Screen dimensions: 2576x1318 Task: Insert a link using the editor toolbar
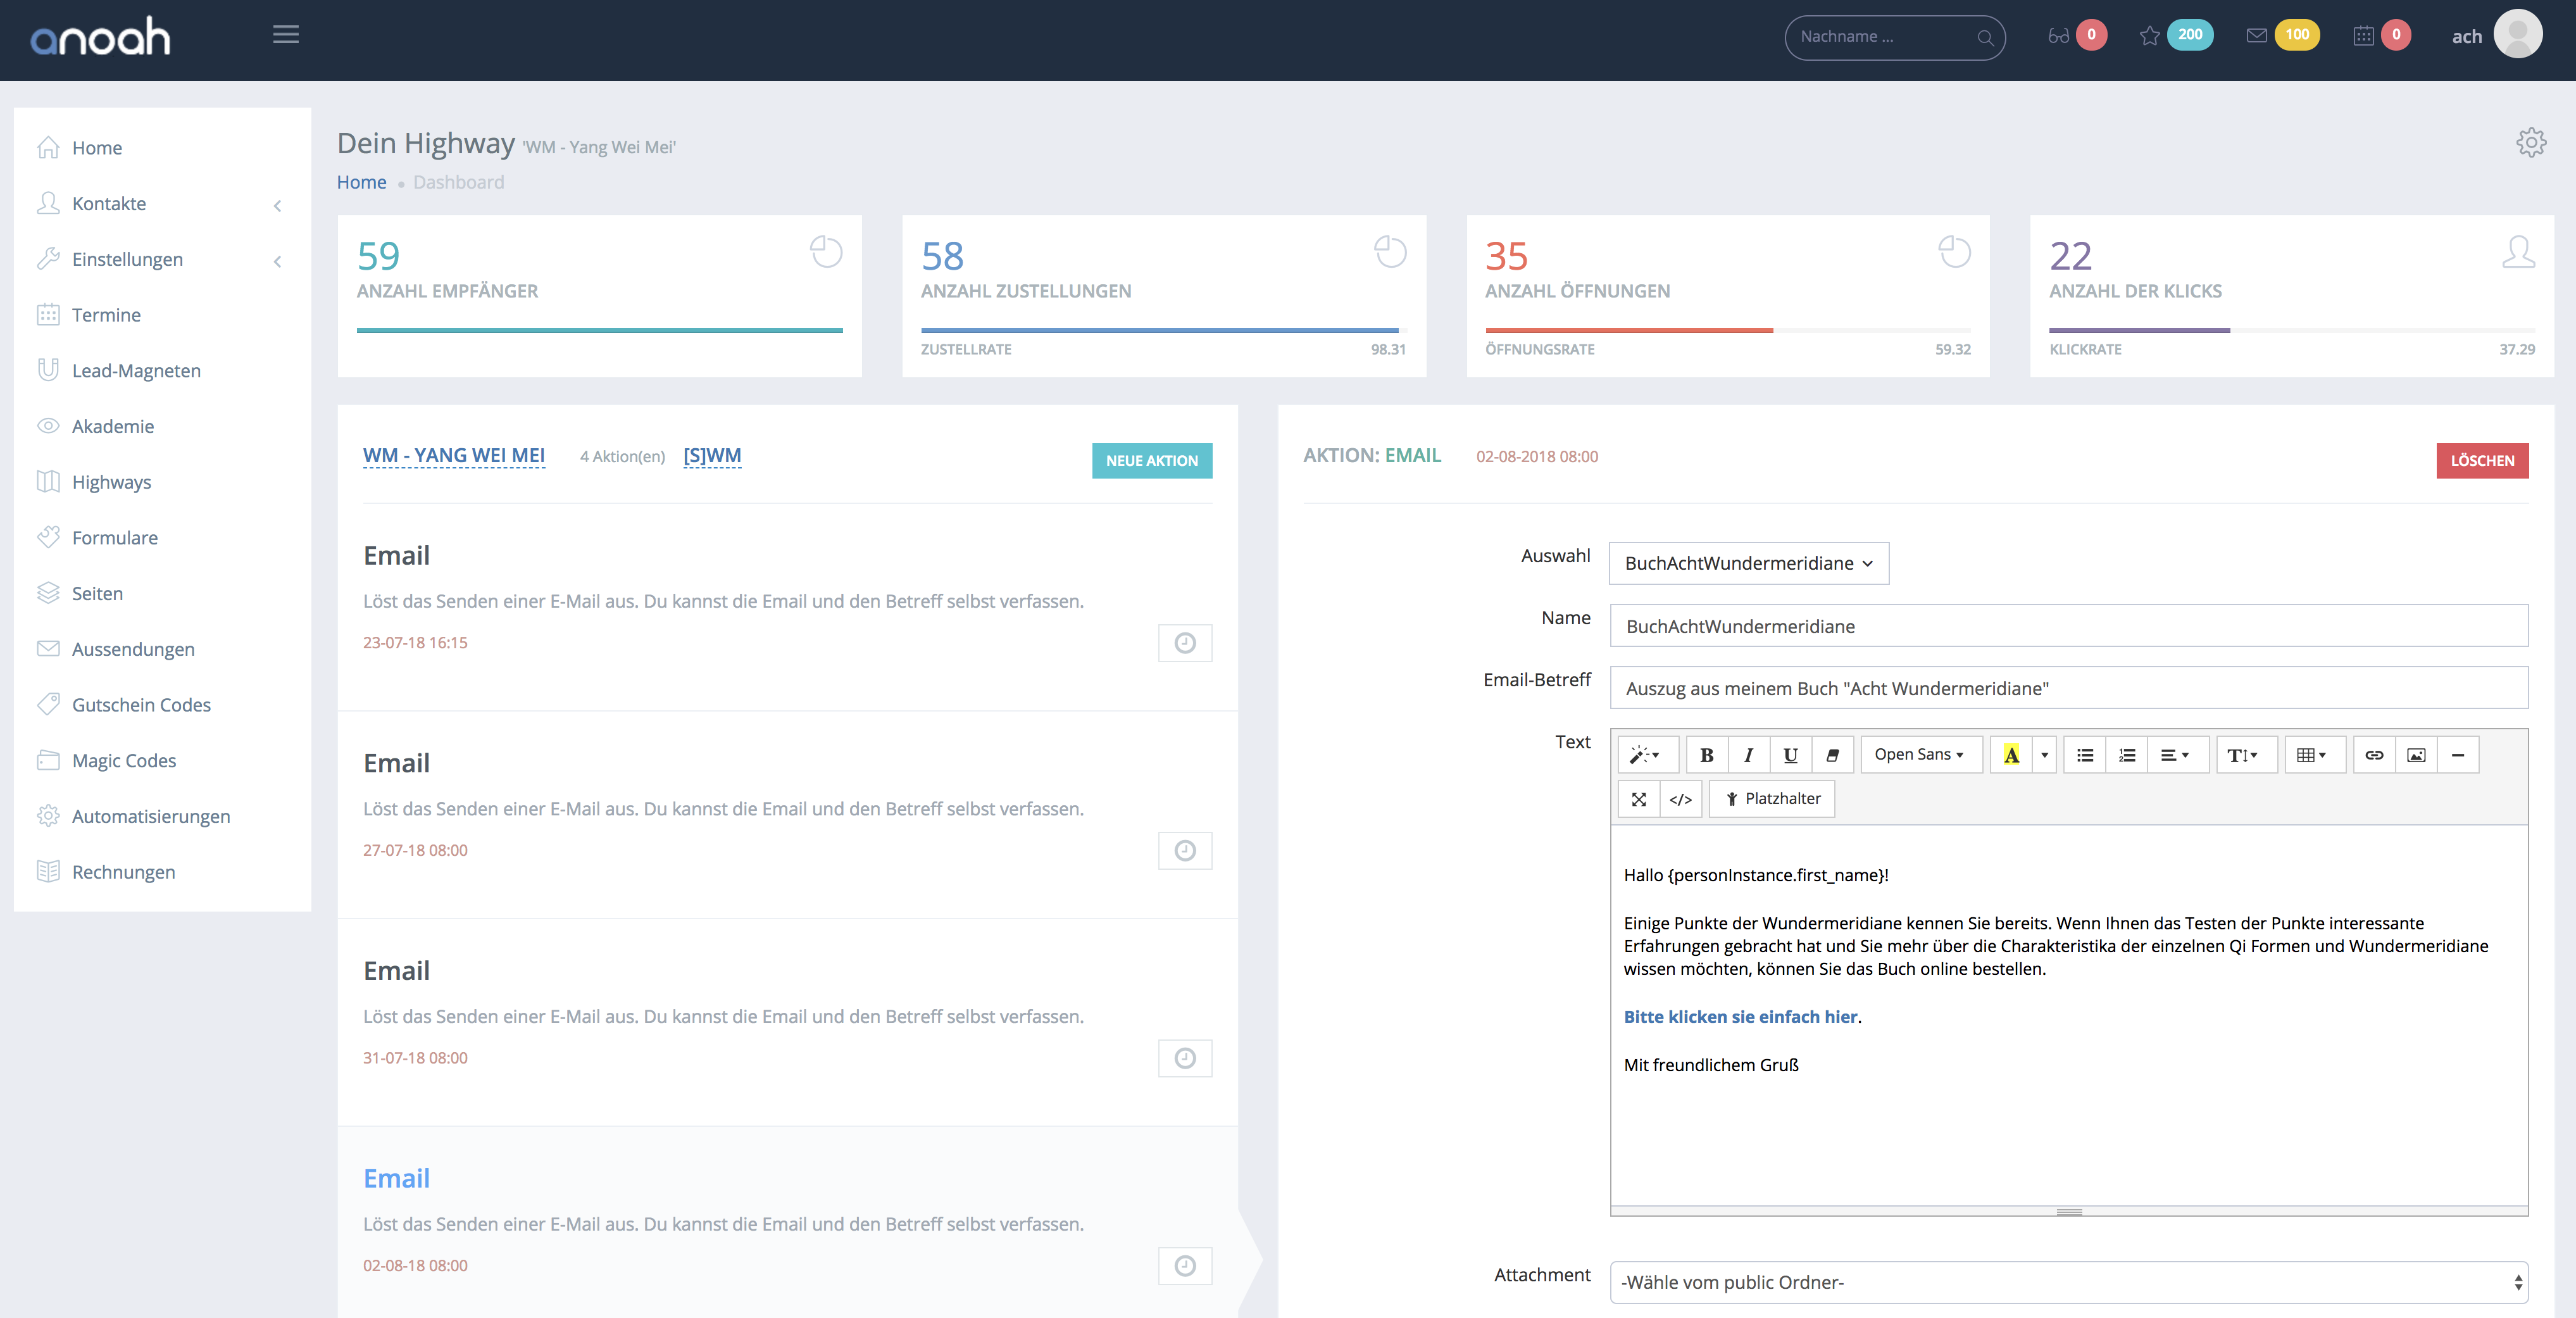point(2374,755)
